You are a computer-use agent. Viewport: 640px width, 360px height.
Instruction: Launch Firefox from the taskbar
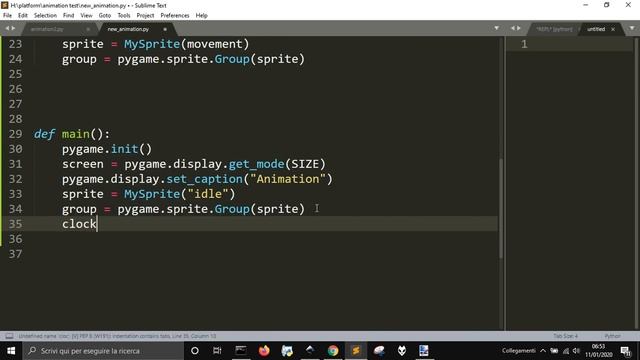pos(264,351)
